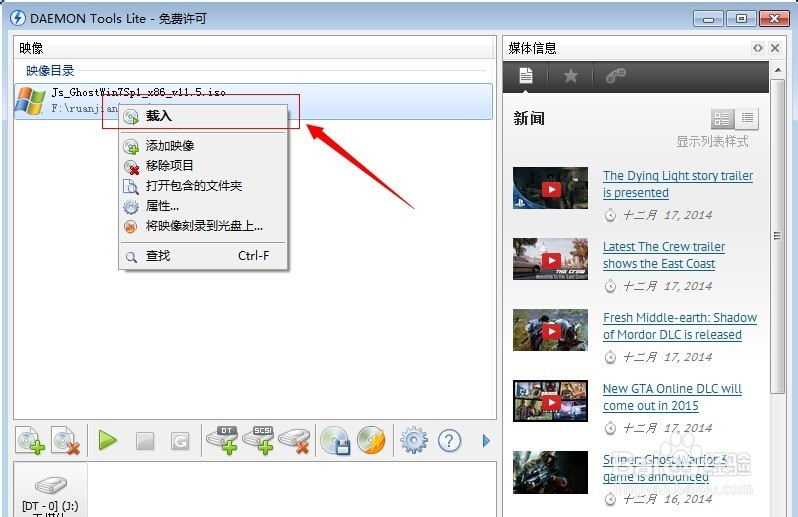Click the media info scroll up arrow
Image resolution: width=798 pixels, height=517 pixels.
click(777, 70)
